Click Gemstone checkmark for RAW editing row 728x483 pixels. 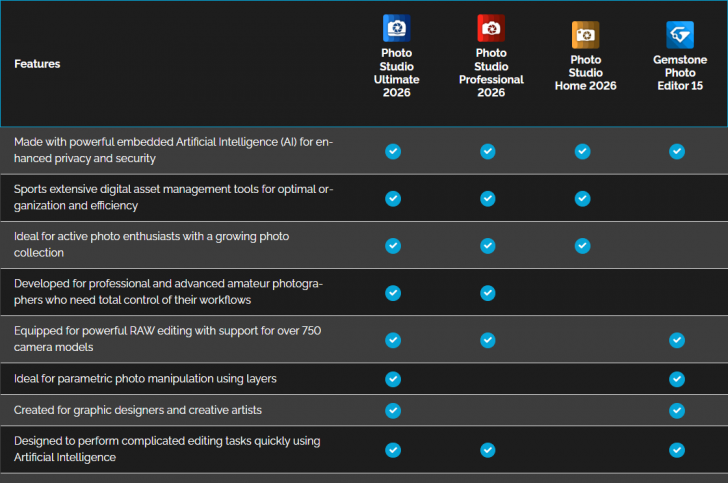pos(677,340)
